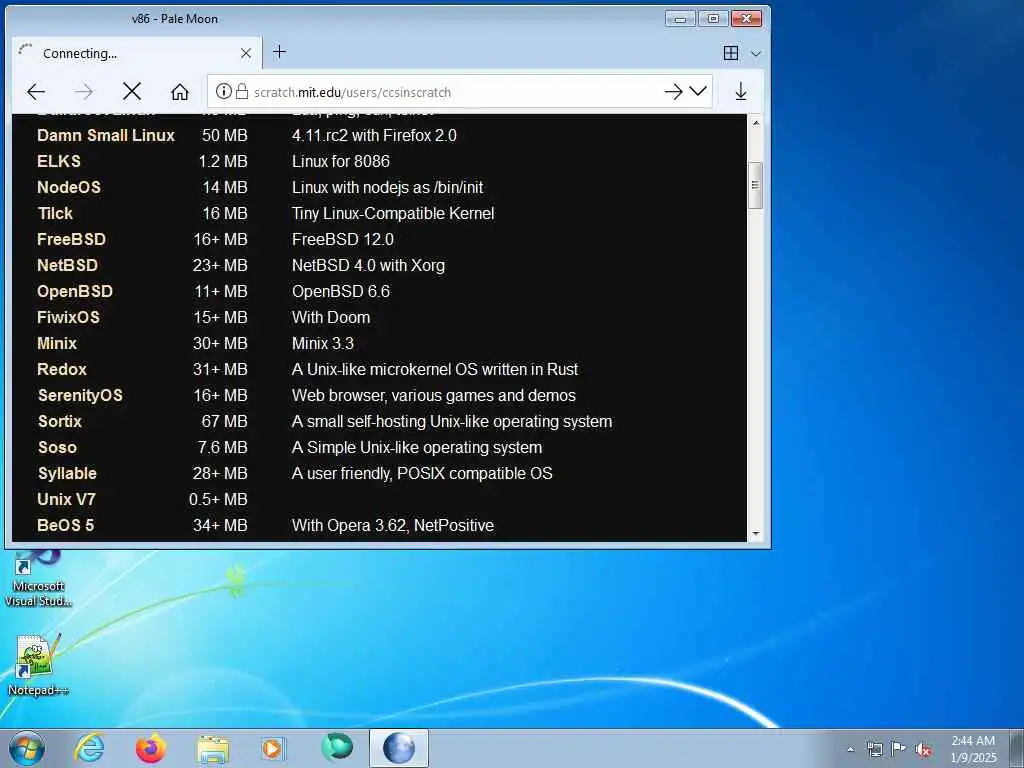This screenshot has height=768, width=1024.
Task: Click the Pale Moon taskbar button
Action: tap(399, 748)
